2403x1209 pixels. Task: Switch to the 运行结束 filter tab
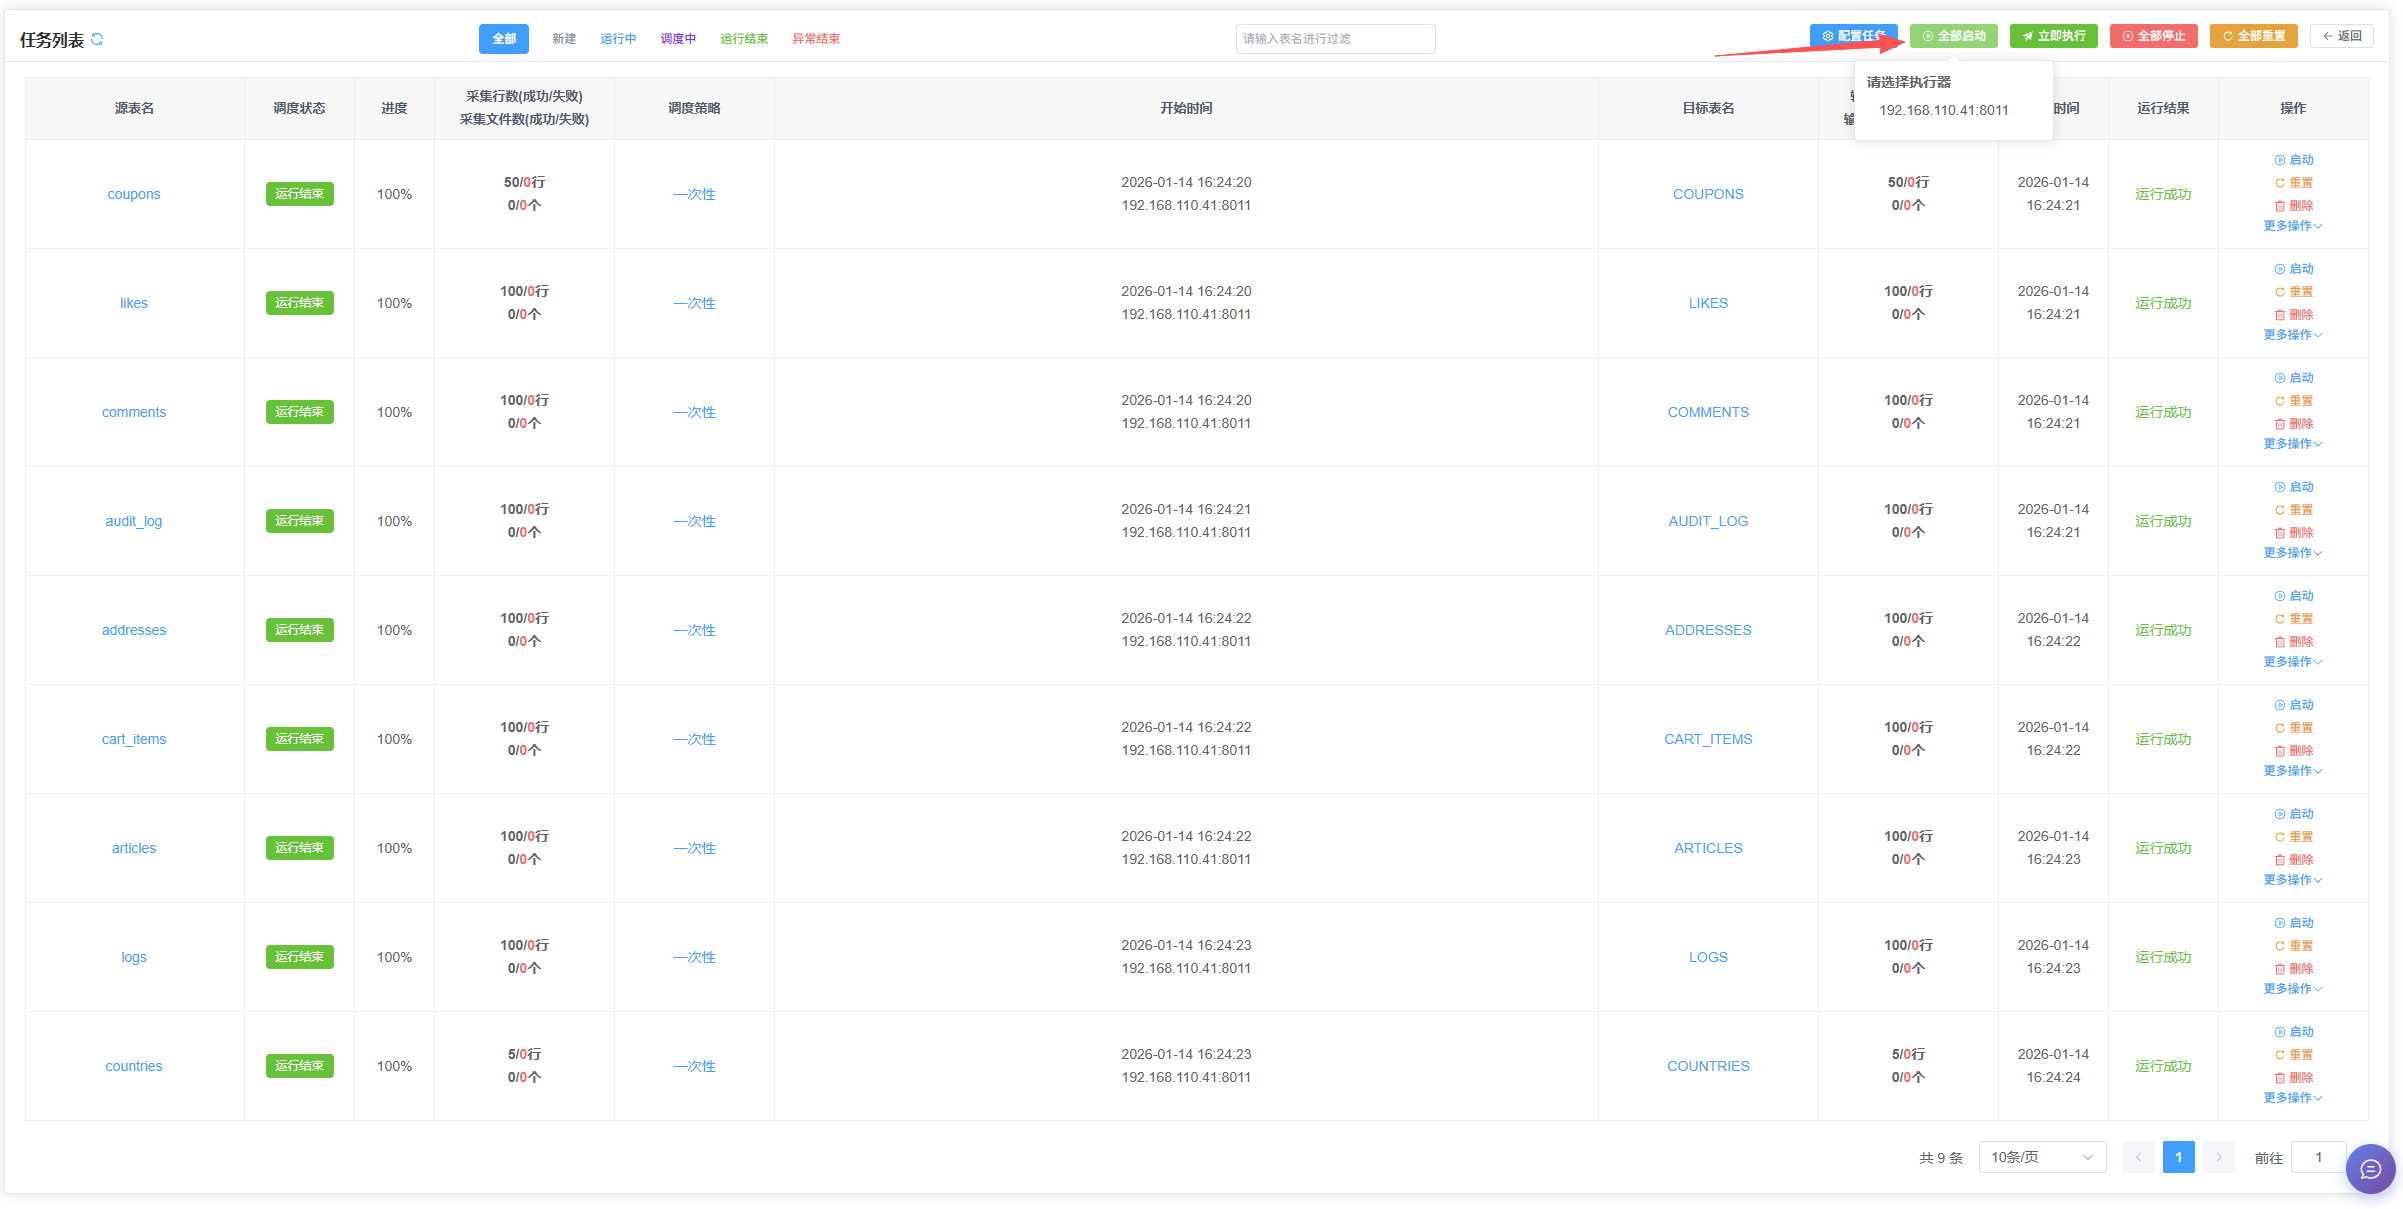pos(744,39)
